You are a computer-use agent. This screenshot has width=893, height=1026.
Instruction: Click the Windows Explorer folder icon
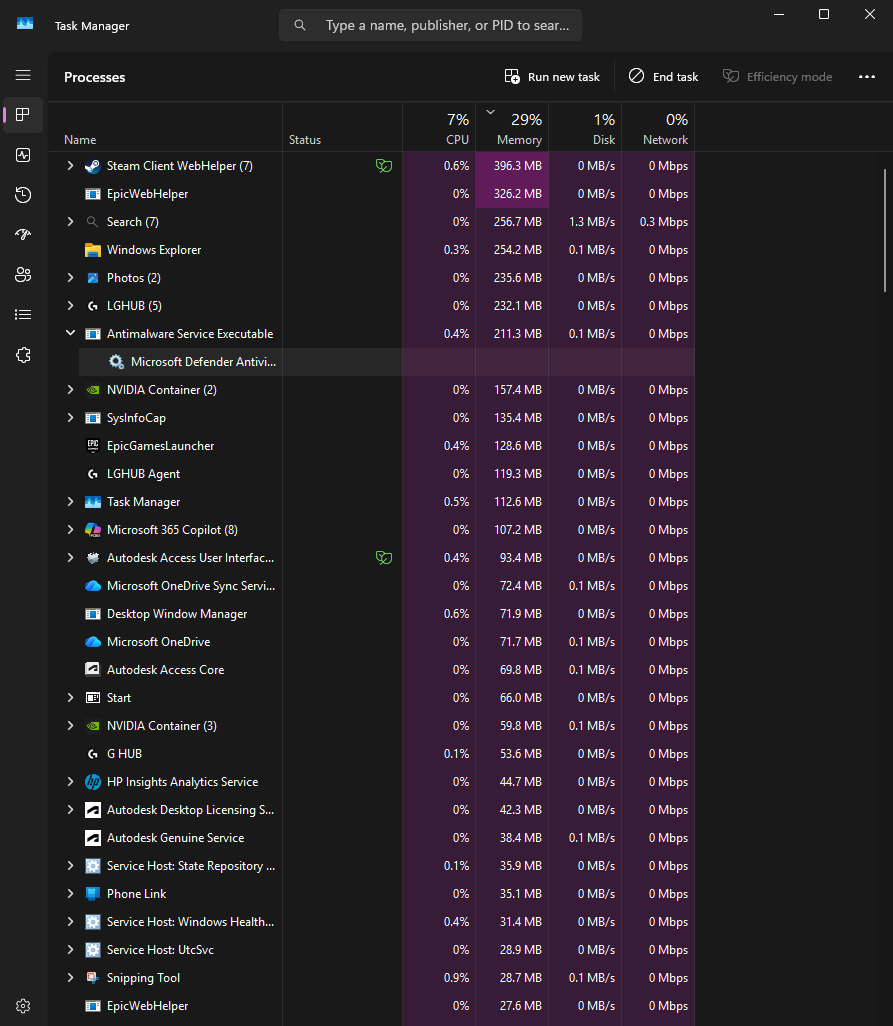click(93, 250)
